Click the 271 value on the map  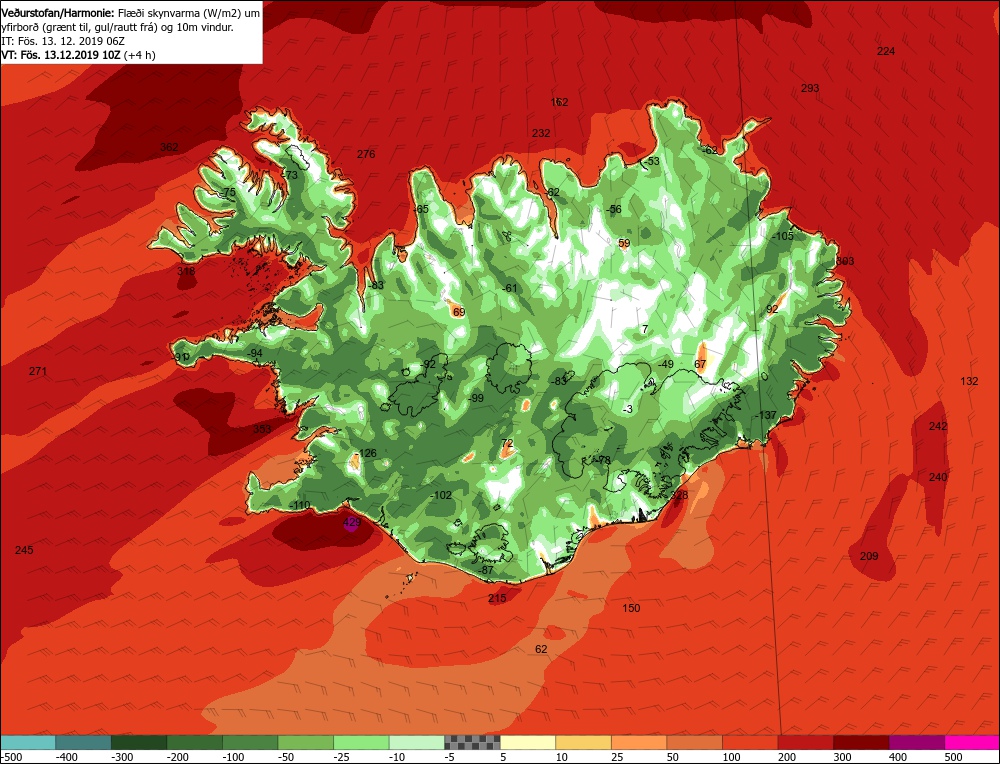click(38, 371)
